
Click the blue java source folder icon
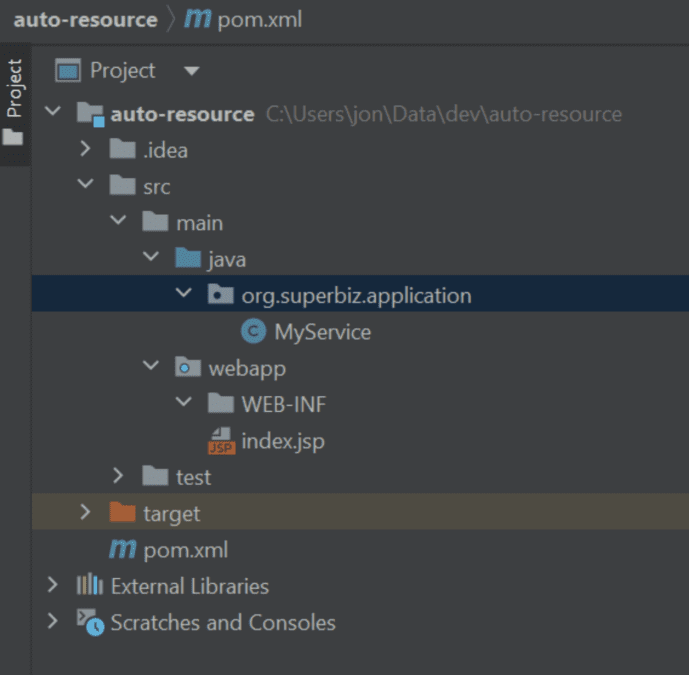click(188, 258)
